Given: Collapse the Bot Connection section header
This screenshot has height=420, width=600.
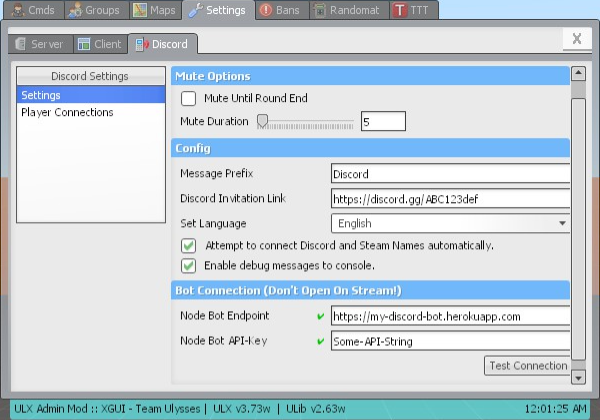Looking at the screenshot, I should click(x=370, y=290).
